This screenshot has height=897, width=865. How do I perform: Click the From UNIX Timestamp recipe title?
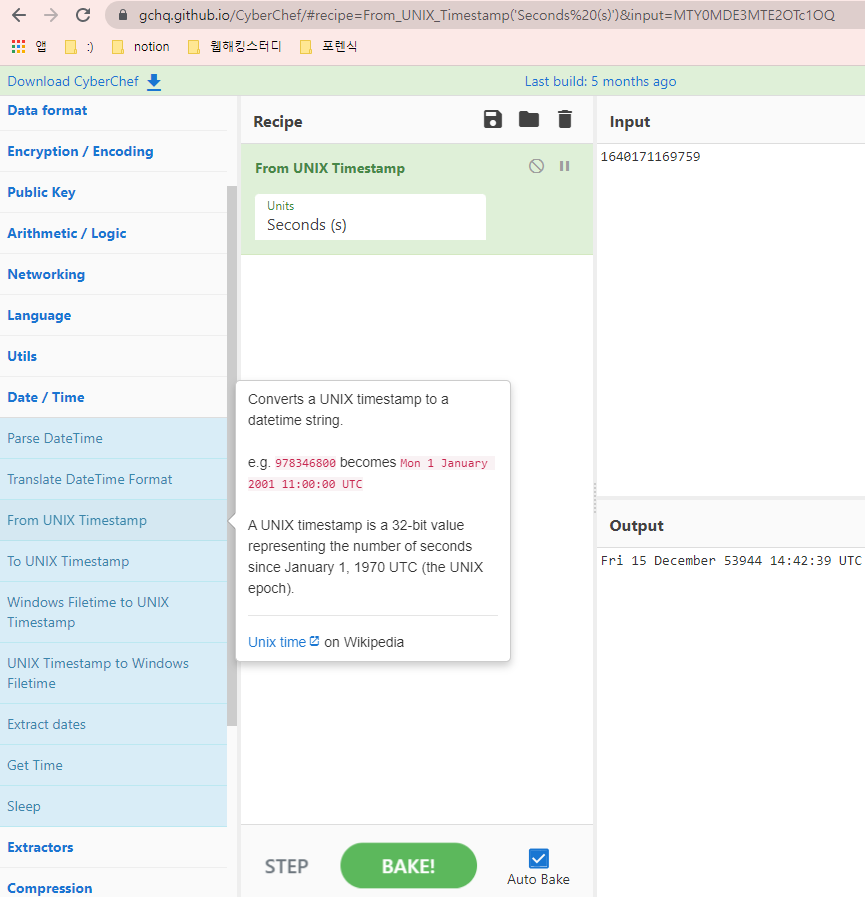click(330, 169)
